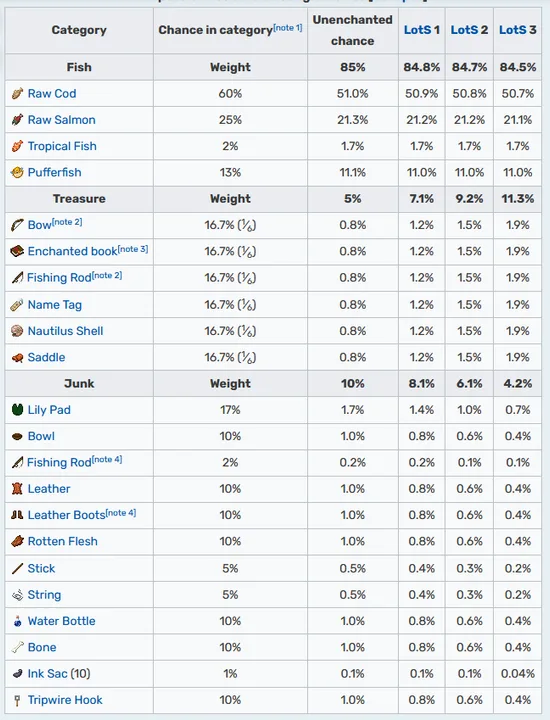Screen dimensions: 550x720
Task: Open note 3 beside Enchanted book
Action: click(133, 249)
